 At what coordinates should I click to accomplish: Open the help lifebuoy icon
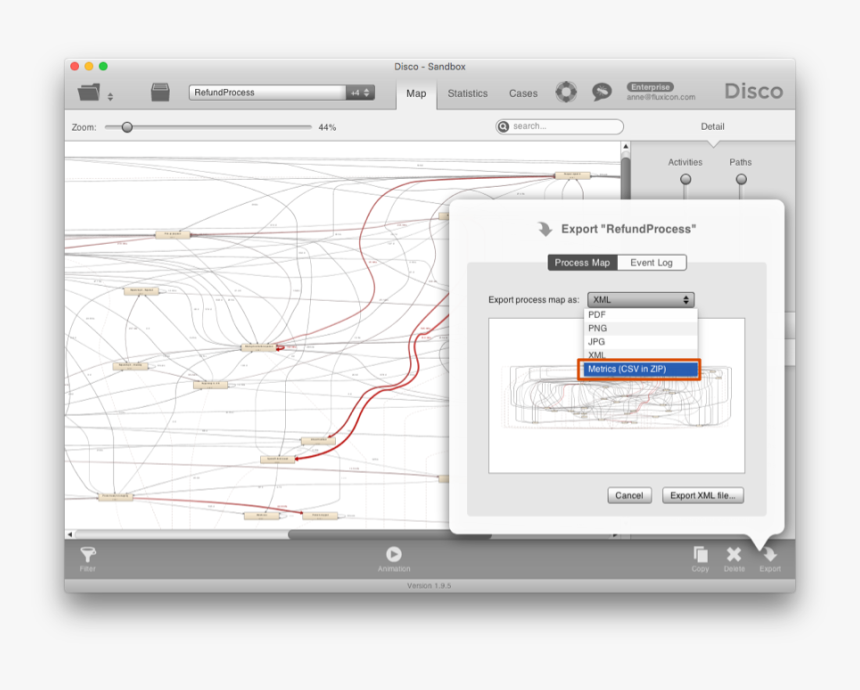(566, 92)
